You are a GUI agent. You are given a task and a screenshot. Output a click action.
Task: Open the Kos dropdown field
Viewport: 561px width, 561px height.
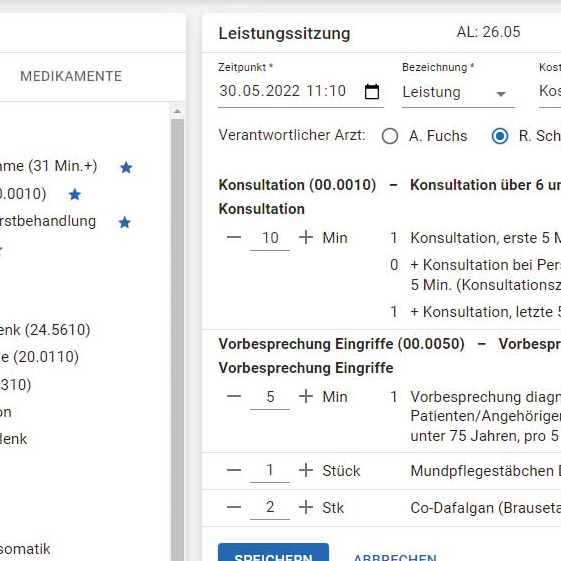pos(550,92)
